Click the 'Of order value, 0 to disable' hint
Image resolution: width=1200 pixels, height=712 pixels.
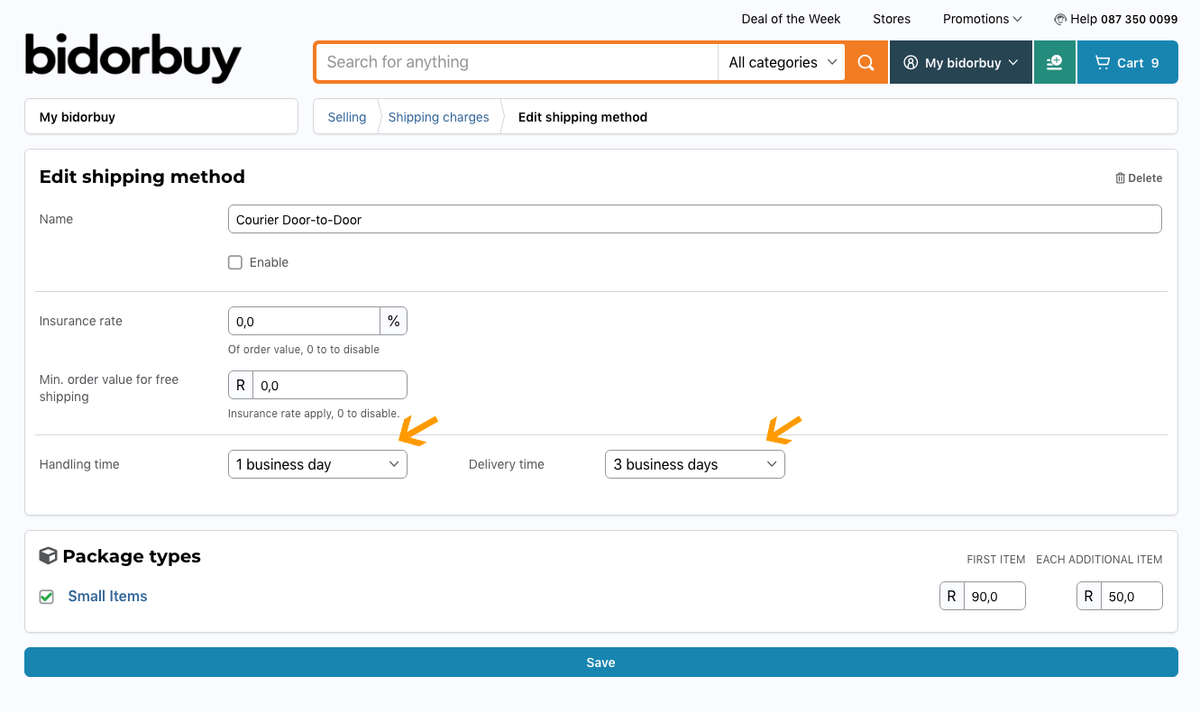point(304,350)
